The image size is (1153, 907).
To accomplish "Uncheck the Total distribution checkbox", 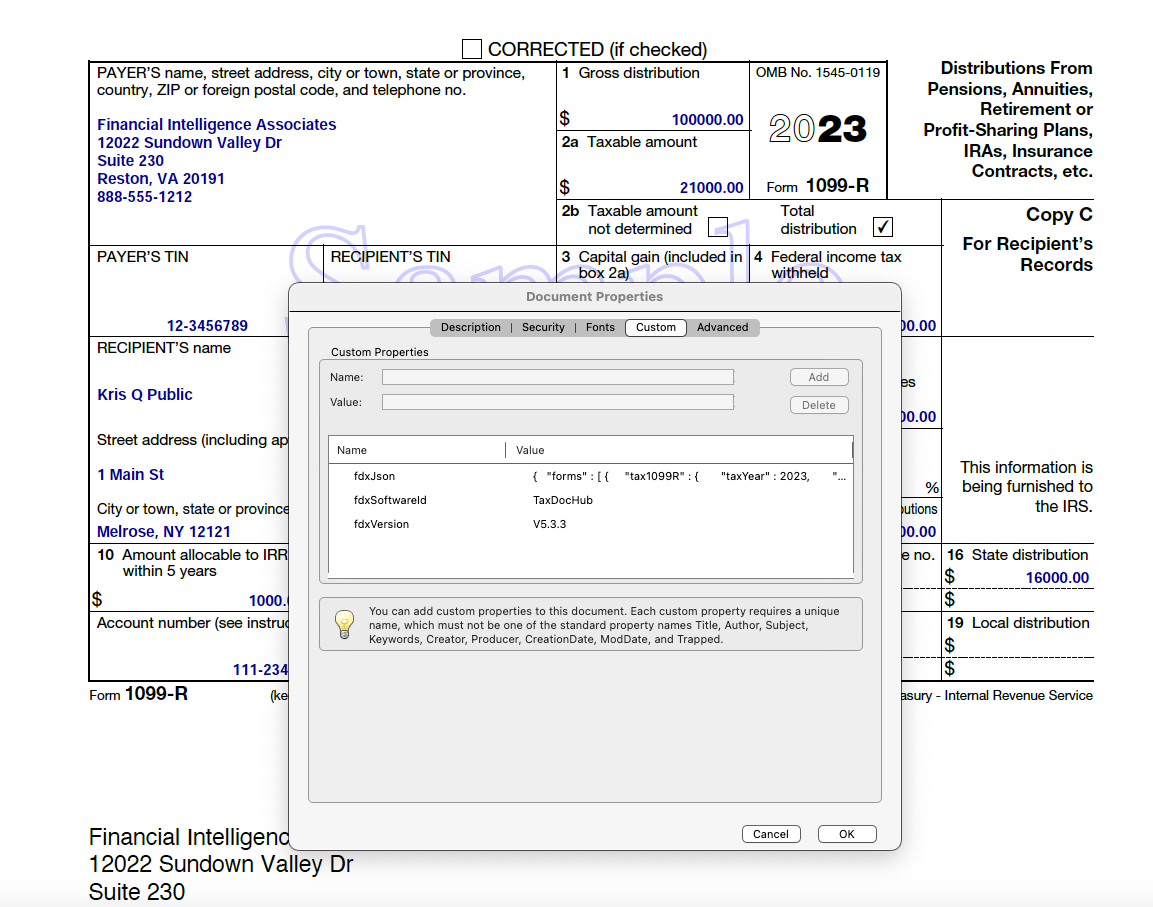I will 882,227.
